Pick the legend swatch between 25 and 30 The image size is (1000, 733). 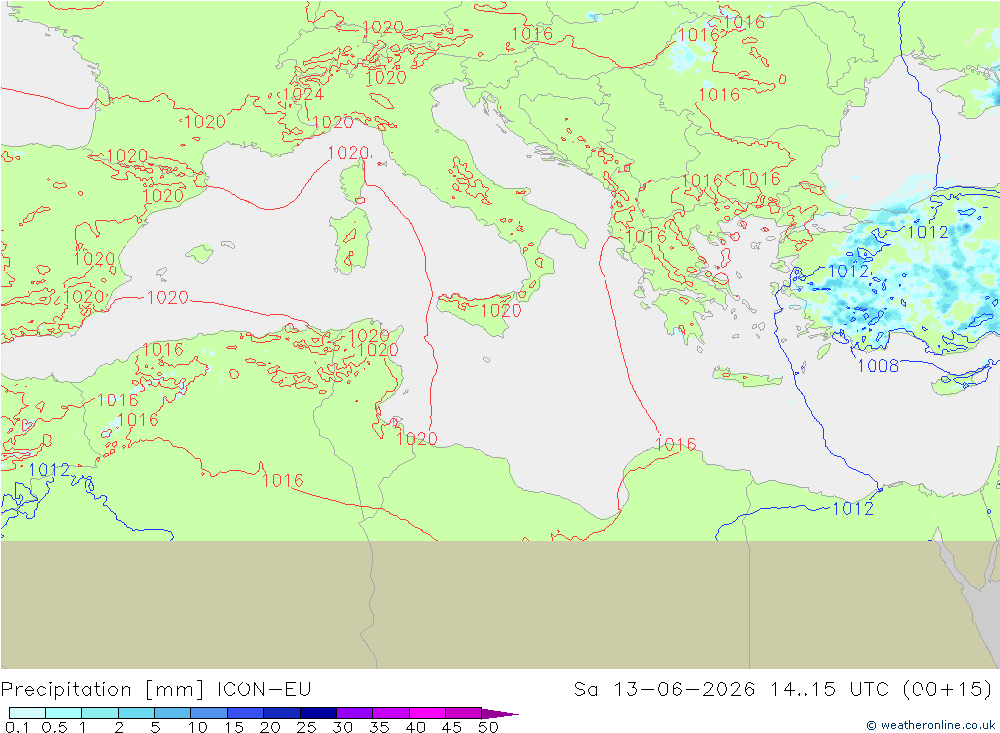coord(318,713)
